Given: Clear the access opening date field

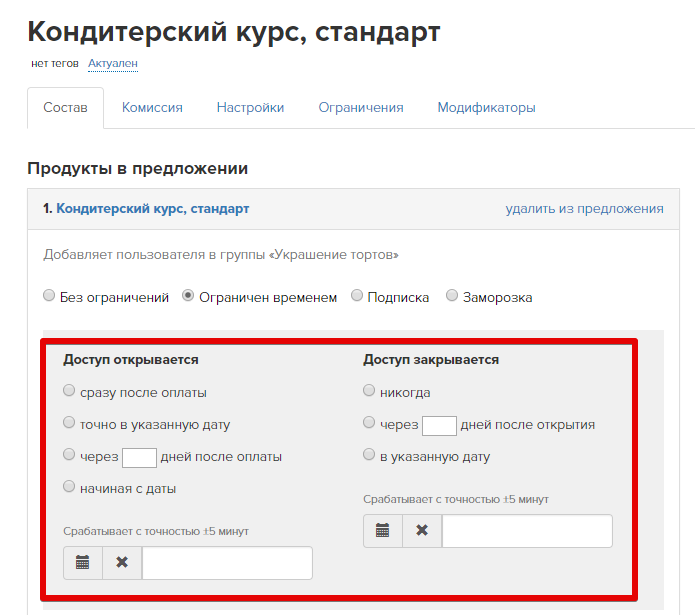Looking at the screenshot, I should [x=122, y=563].
